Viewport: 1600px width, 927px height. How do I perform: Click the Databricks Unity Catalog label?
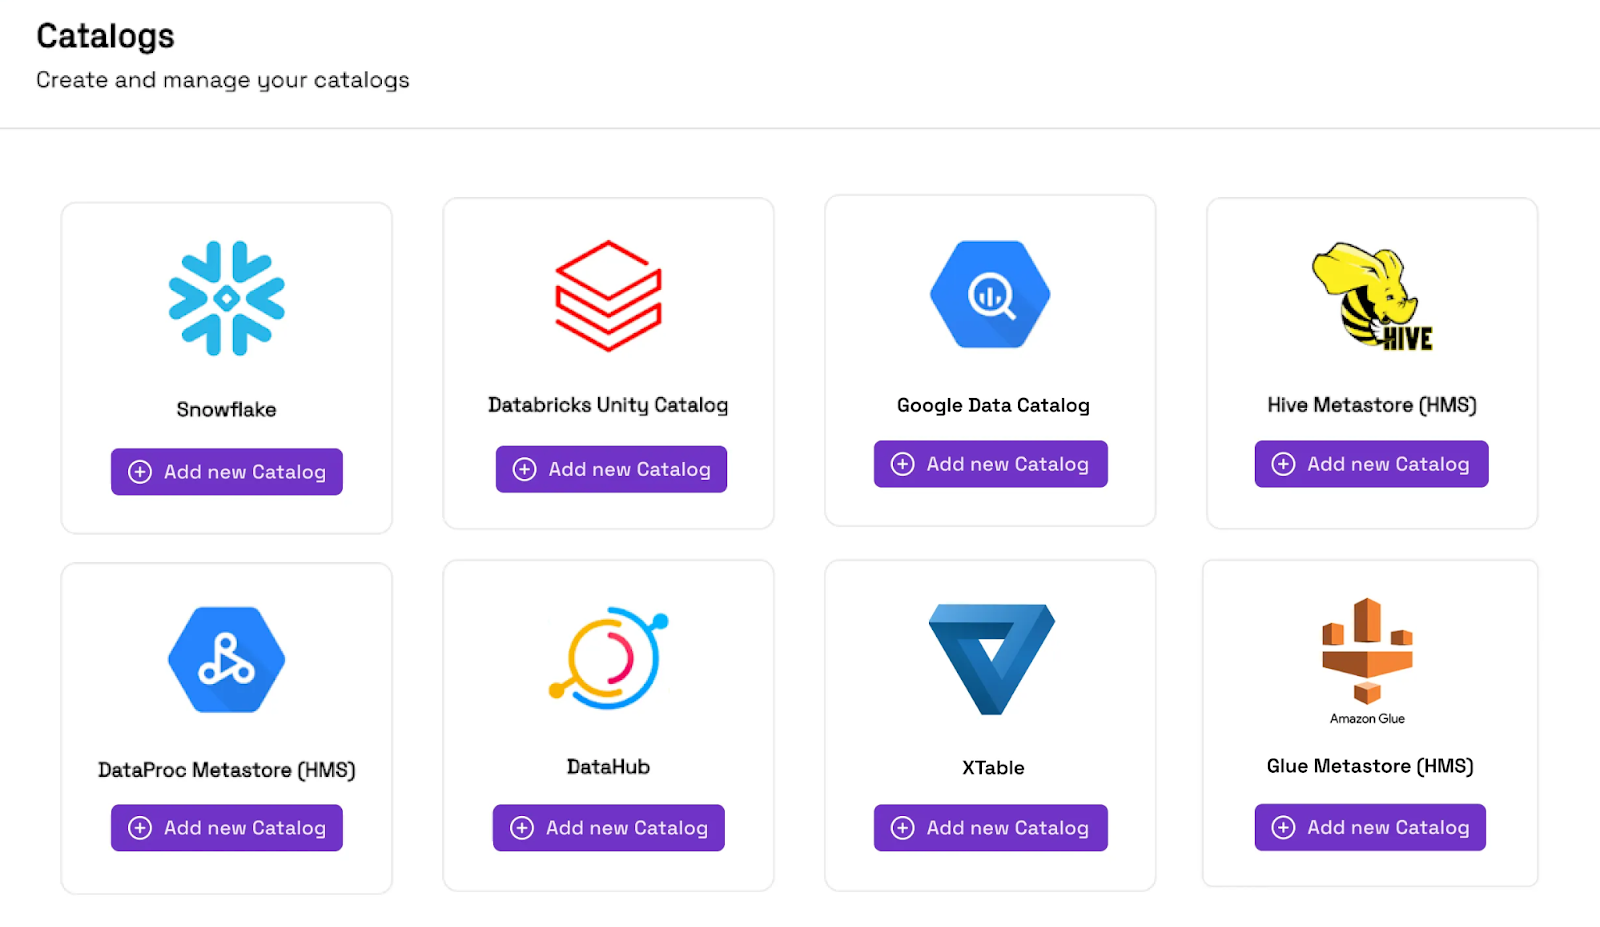coord(608,405)
